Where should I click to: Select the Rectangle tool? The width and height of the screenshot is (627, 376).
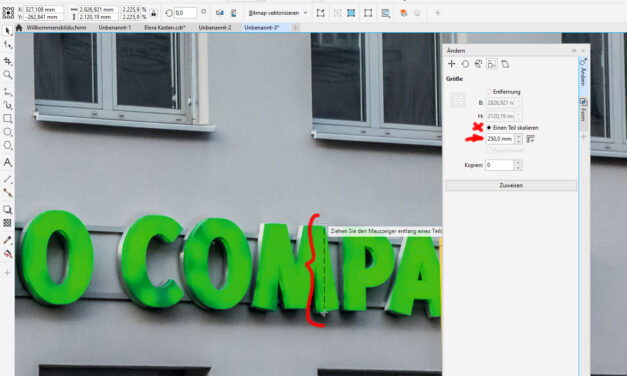coord(8,118)
